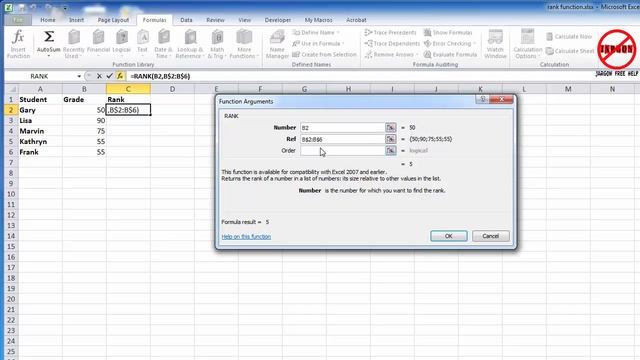Open Math & Trig functions
This screenshot has width=640, height=360.
(x=217, y=44)
